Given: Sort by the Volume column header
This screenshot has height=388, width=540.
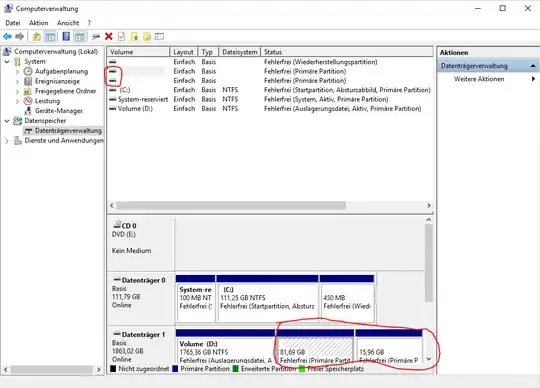Looking at the screenshot, I should pos(138,52).
